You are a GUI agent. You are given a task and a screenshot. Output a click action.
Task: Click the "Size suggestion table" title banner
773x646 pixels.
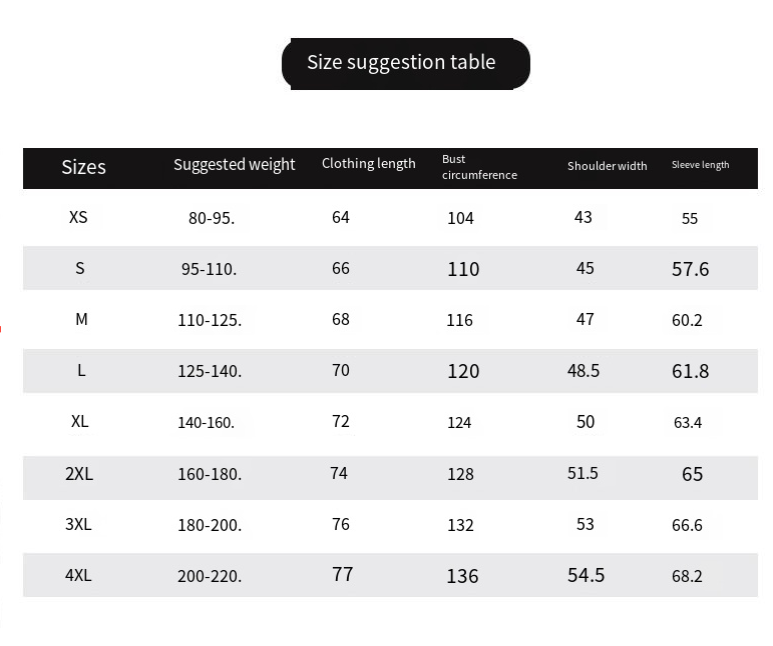tap(404, 63)
